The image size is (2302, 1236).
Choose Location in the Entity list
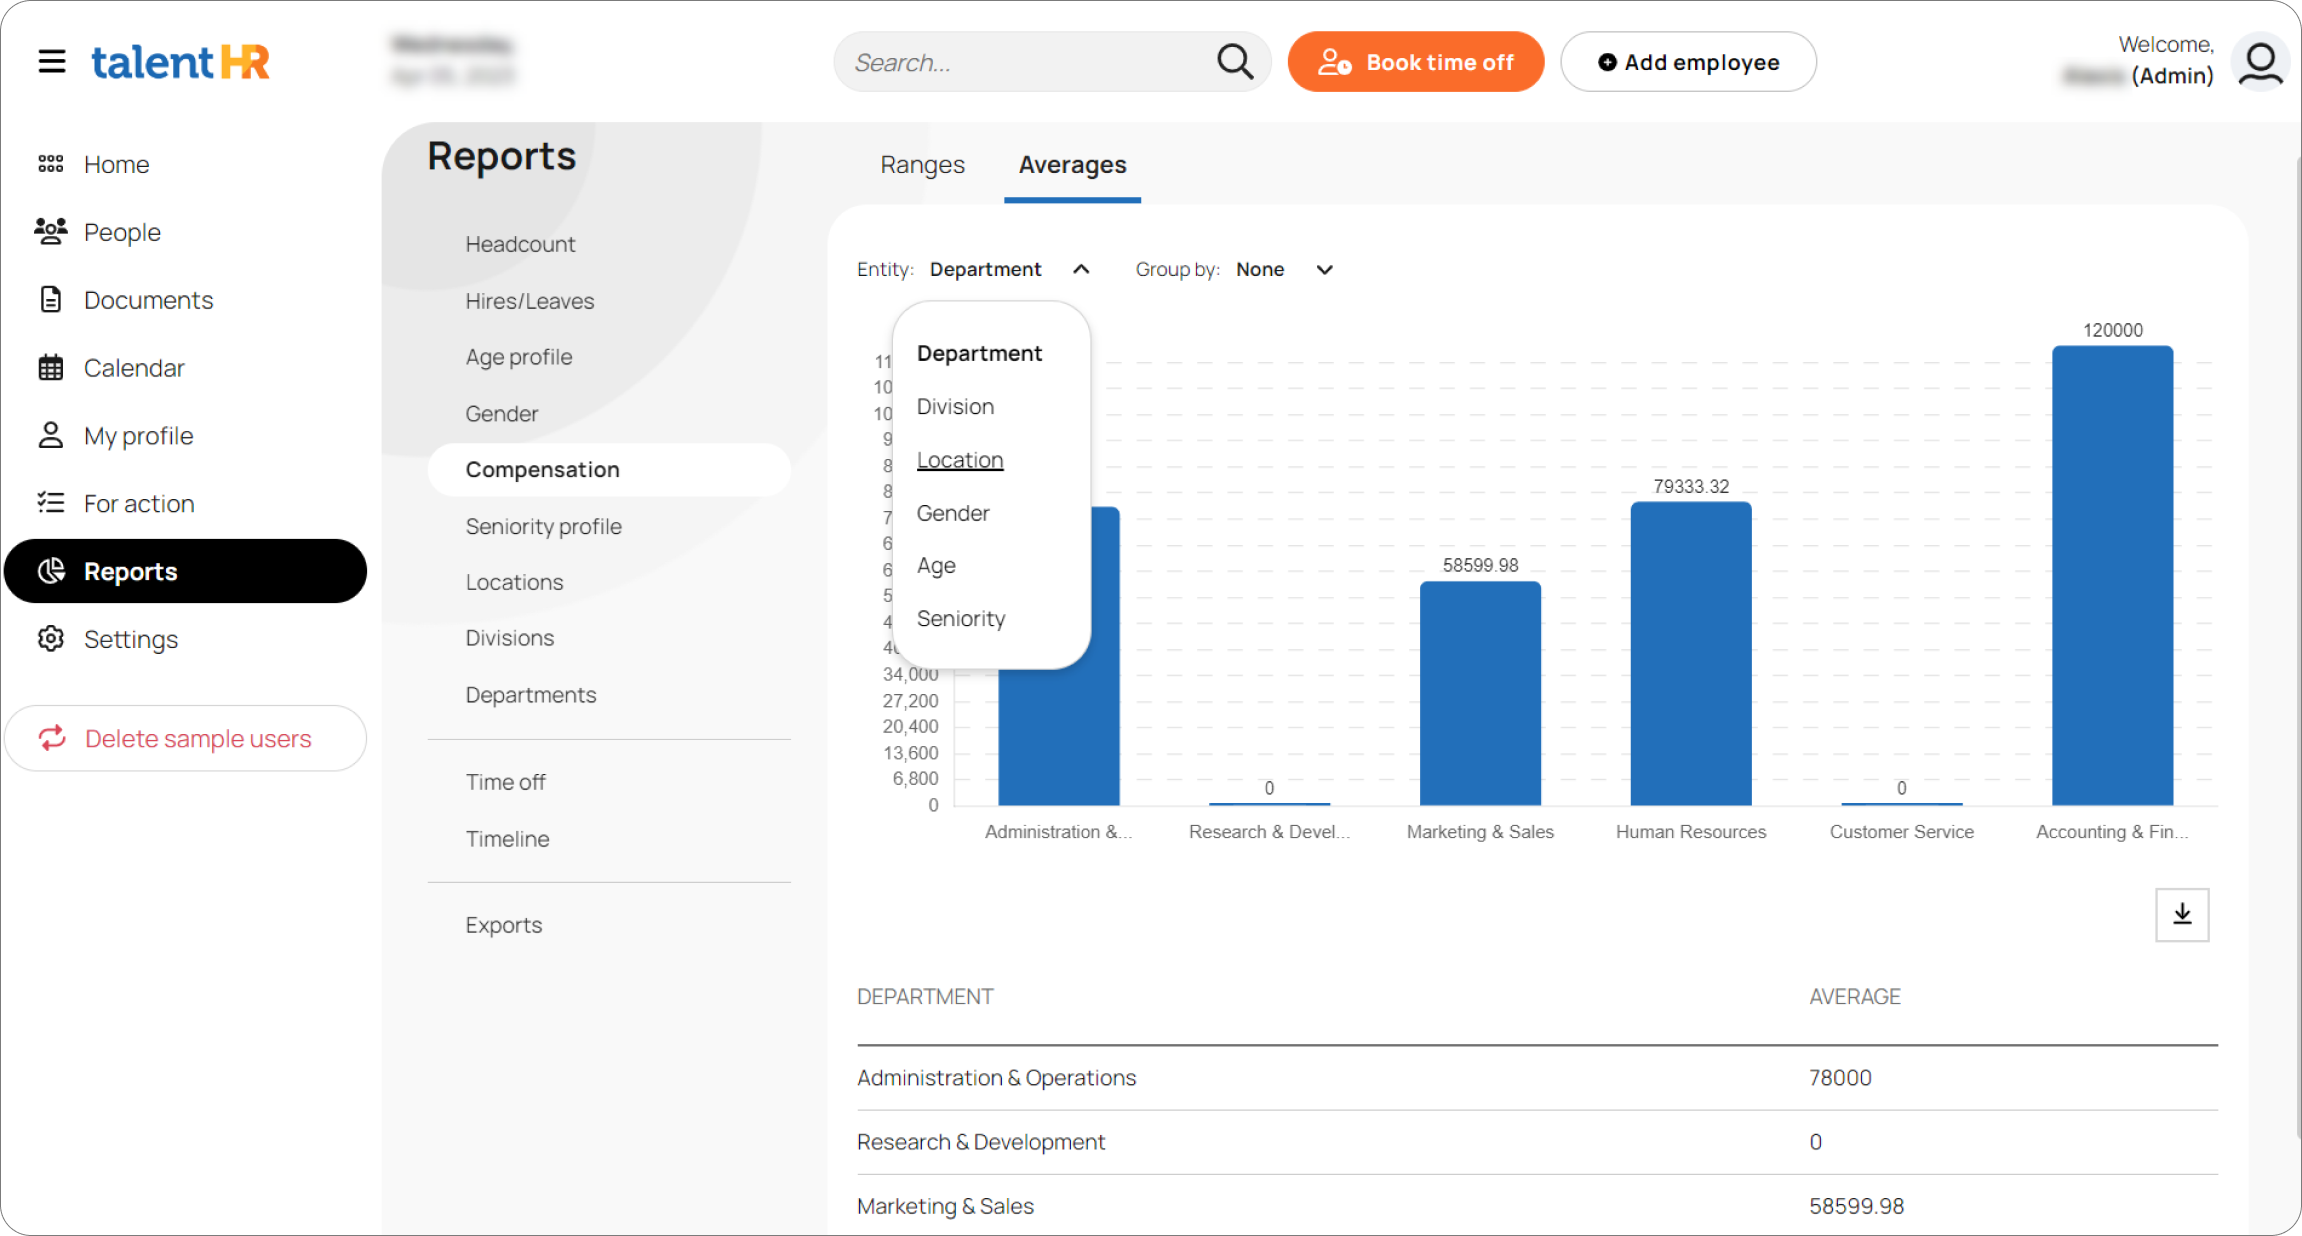(960, 460)
